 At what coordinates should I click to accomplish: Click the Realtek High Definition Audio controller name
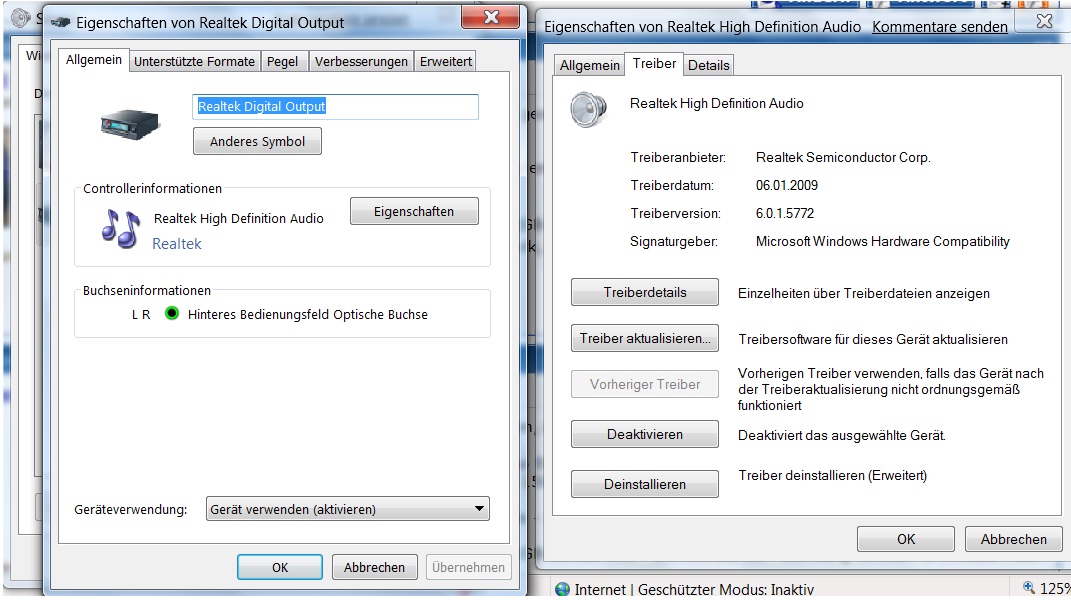238,219
